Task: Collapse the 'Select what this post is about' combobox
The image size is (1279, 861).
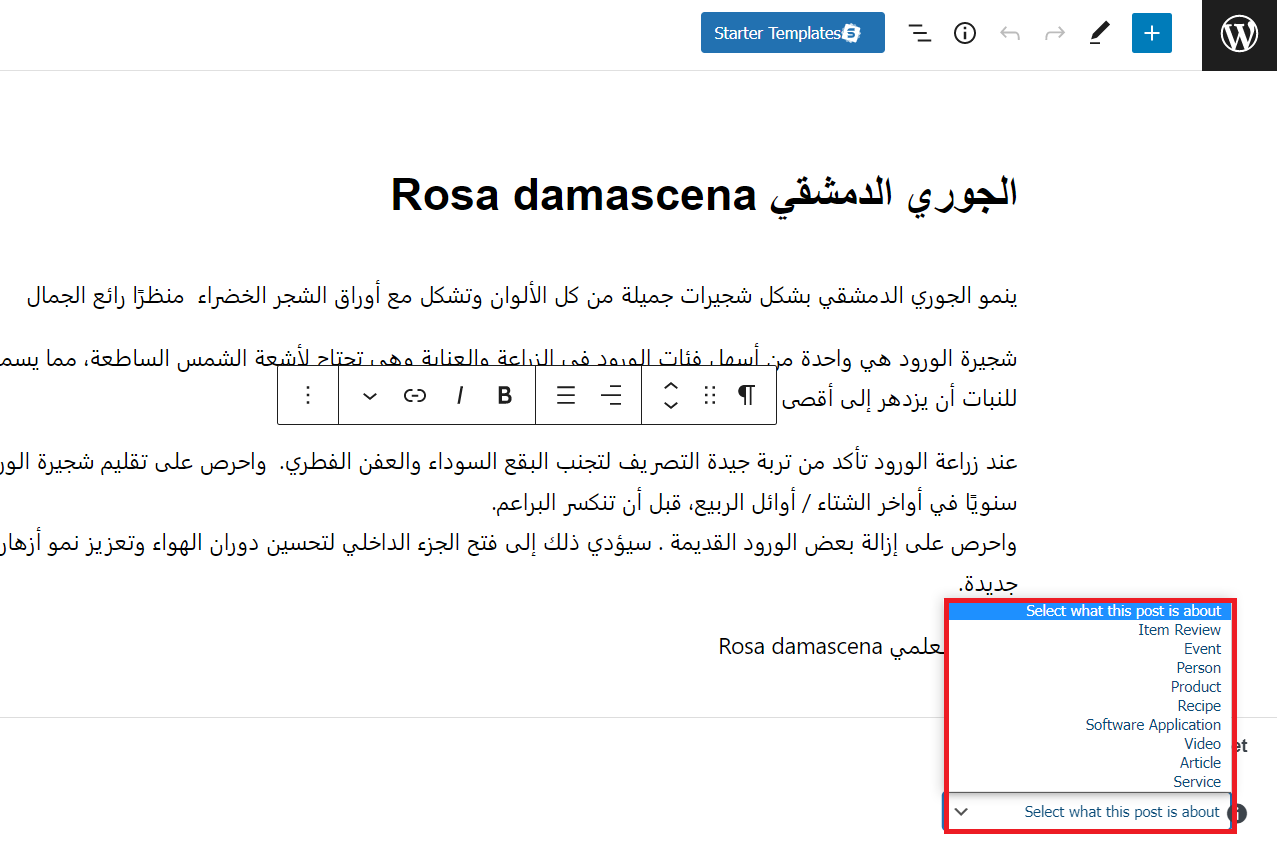Action: click(x=1089, y=812)
